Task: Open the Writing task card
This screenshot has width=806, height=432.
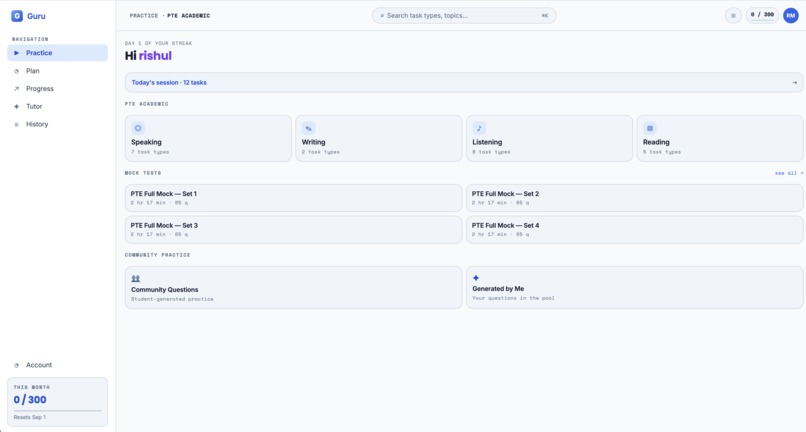Action: click(379, 138)
